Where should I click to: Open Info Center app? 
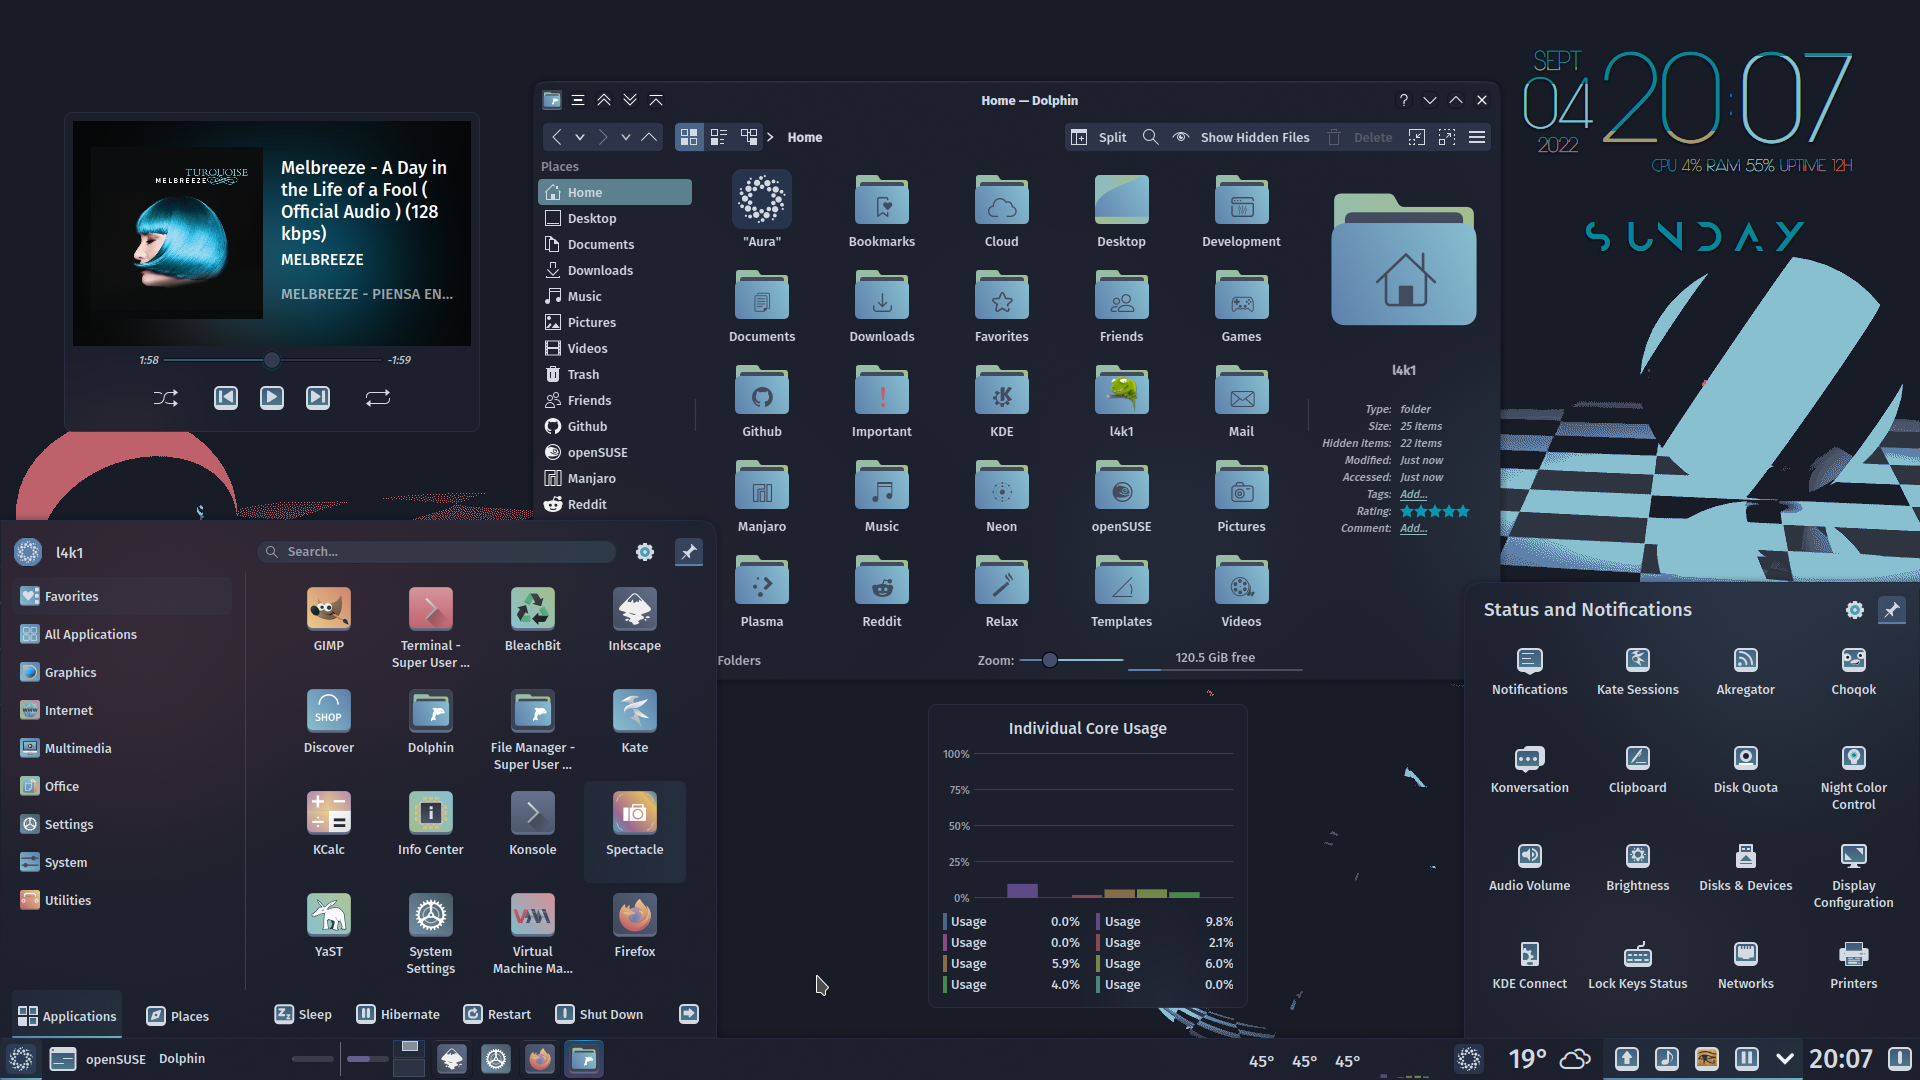pos(430,824)
